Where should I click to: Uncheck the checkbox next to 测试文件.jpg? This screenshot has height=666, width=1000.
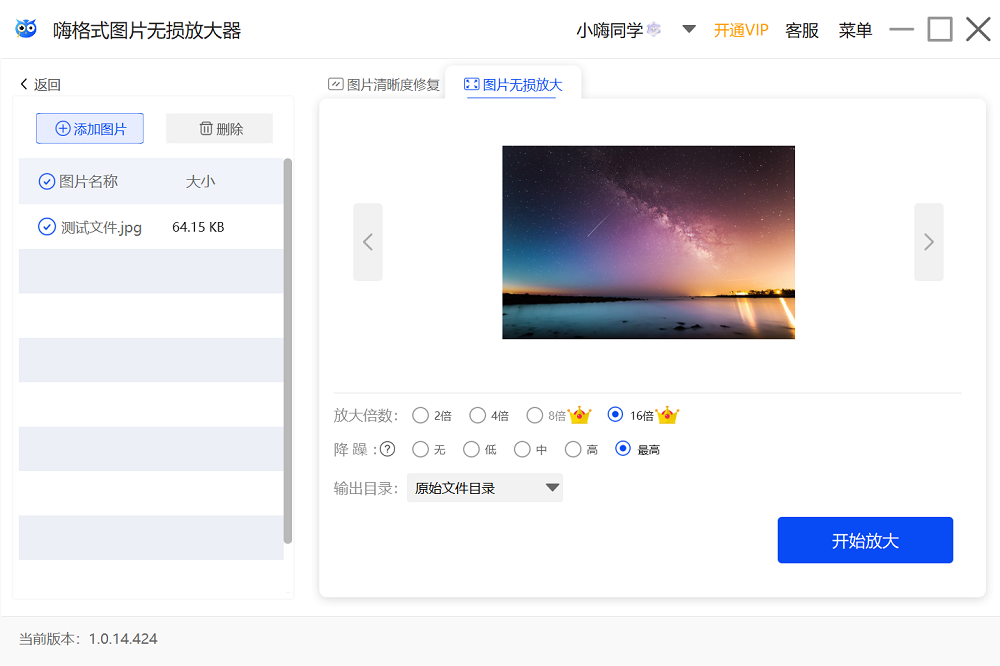[45, 227]
